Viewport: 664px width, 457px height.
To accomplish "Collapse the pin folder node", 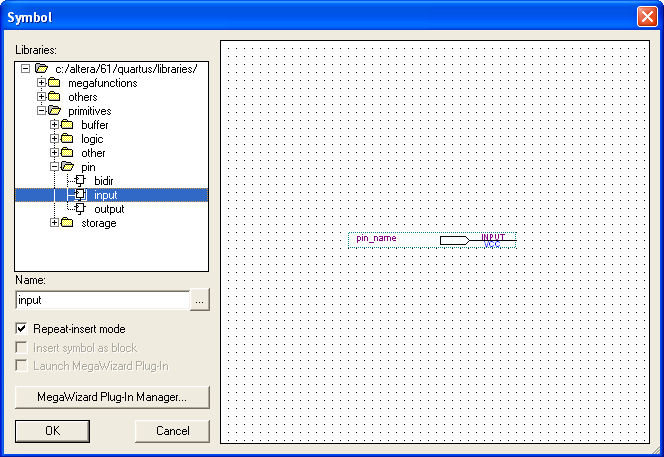I will coord(55,167).
